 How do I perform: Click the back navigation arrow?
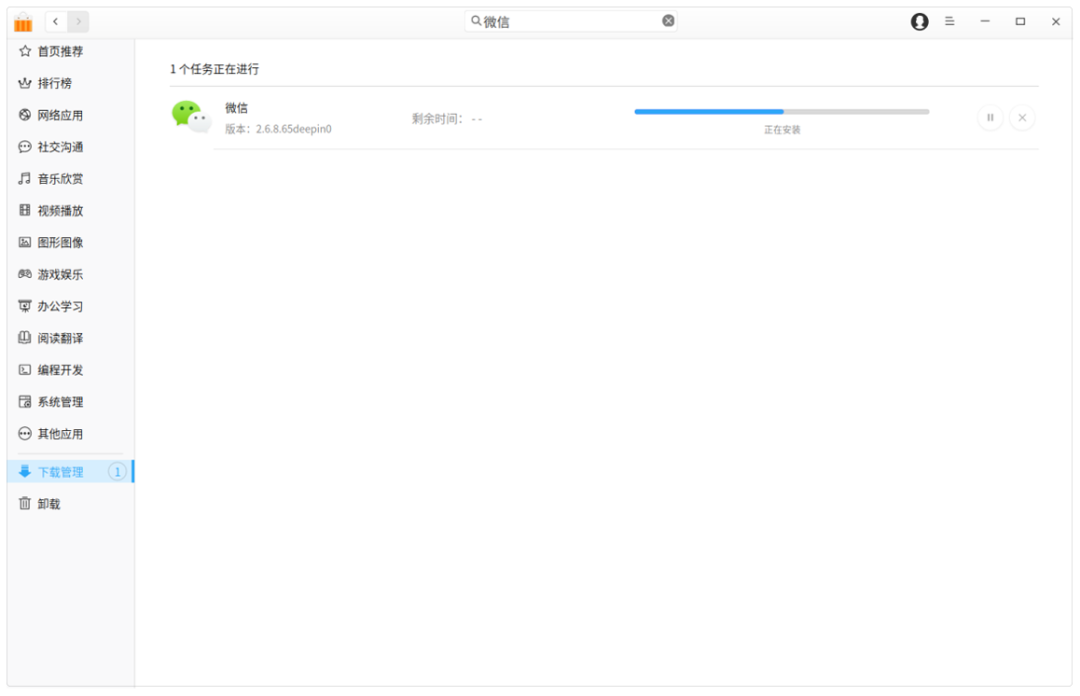56,20
